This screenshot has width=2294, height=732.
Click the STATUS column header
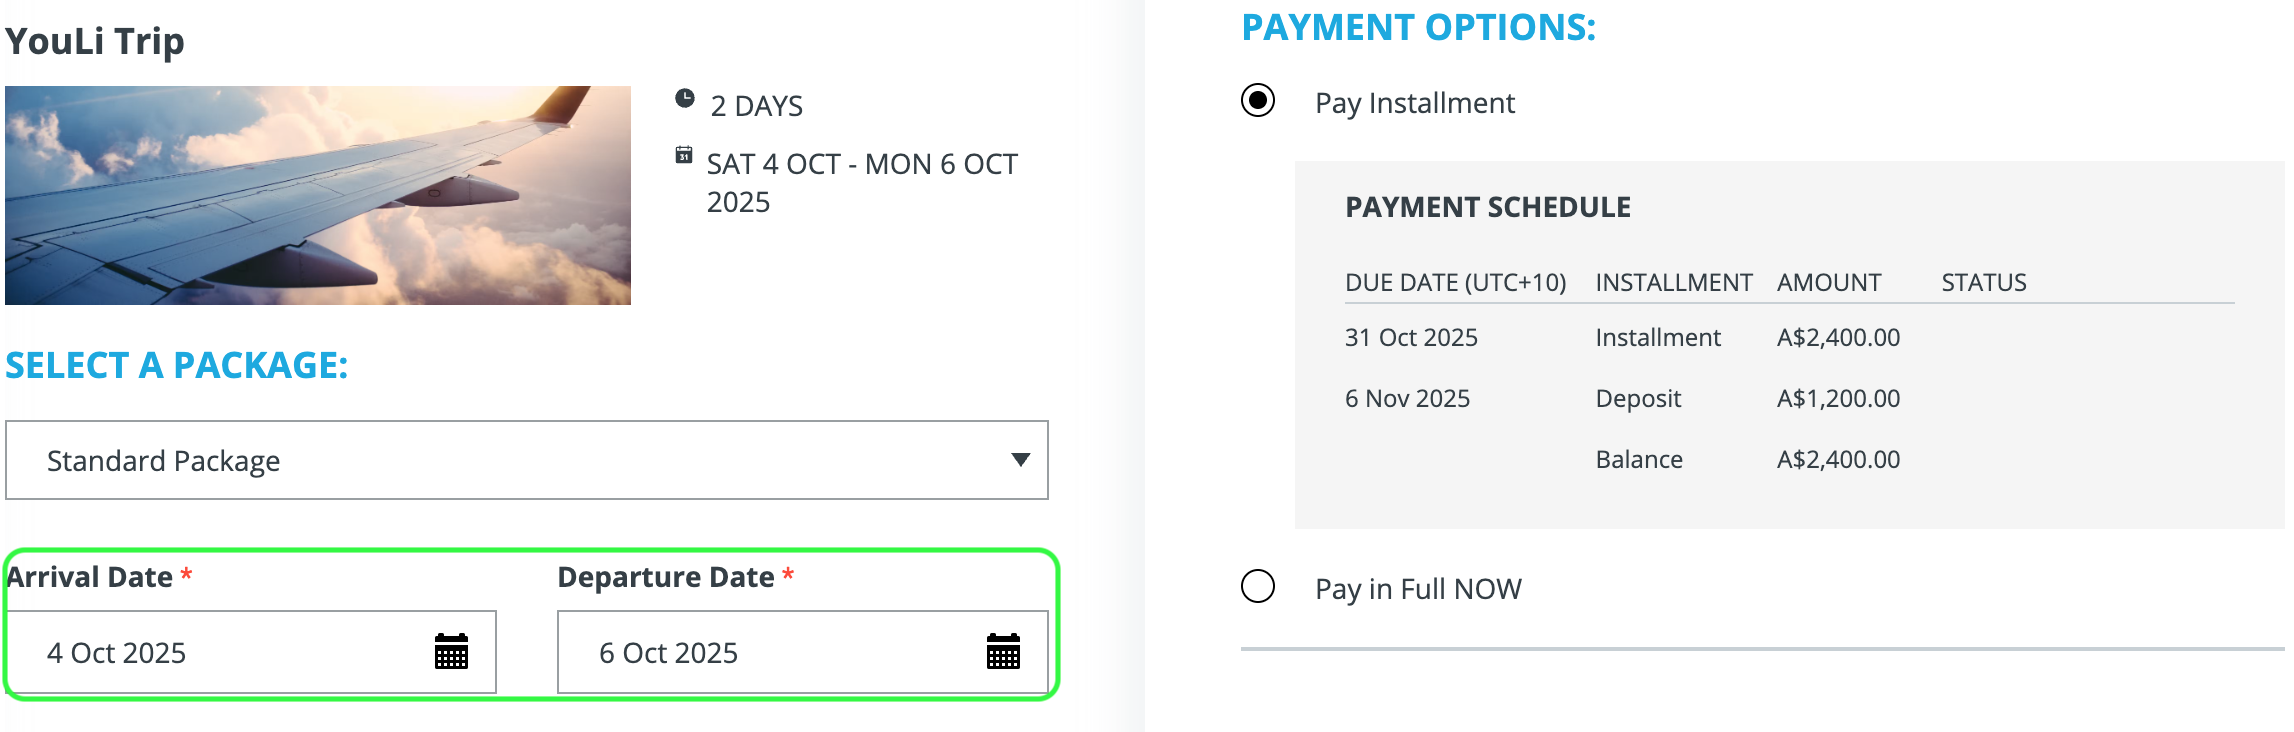[1984, 283]
